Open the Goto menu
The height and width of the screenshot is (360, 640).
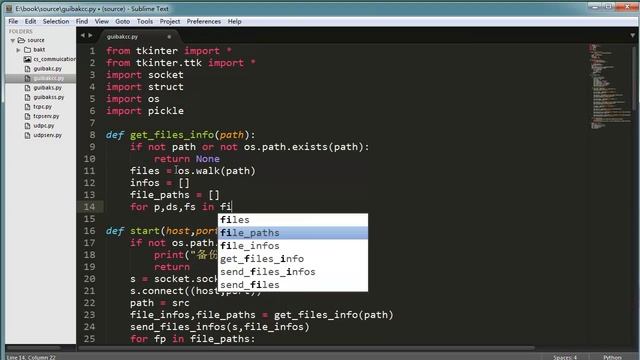tap(122, 21)
